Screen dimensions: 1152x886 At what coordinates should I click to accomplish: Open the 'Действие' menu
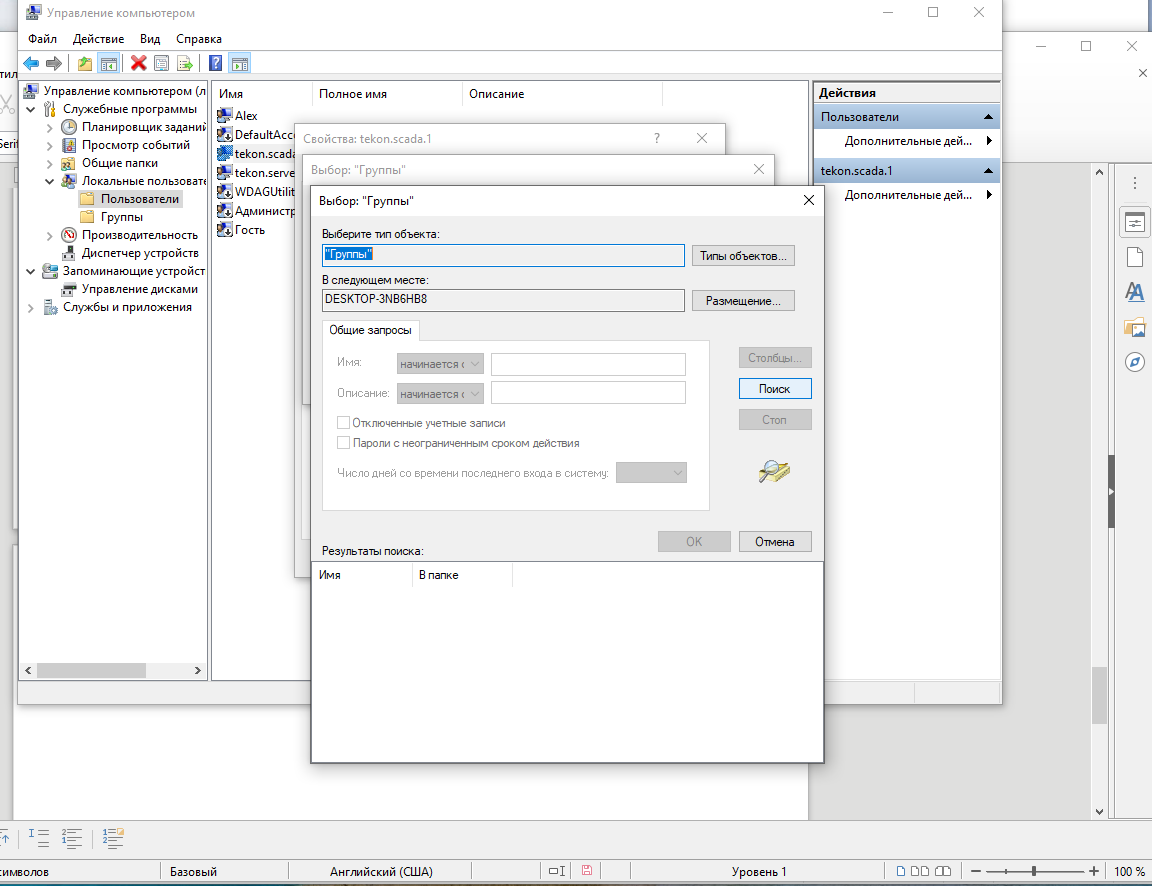point(98,39)
